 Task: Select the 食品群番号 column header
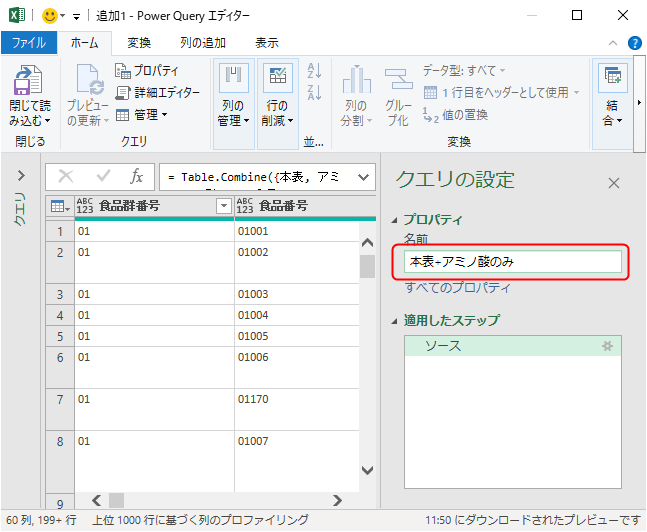click(x=129, y=206)
